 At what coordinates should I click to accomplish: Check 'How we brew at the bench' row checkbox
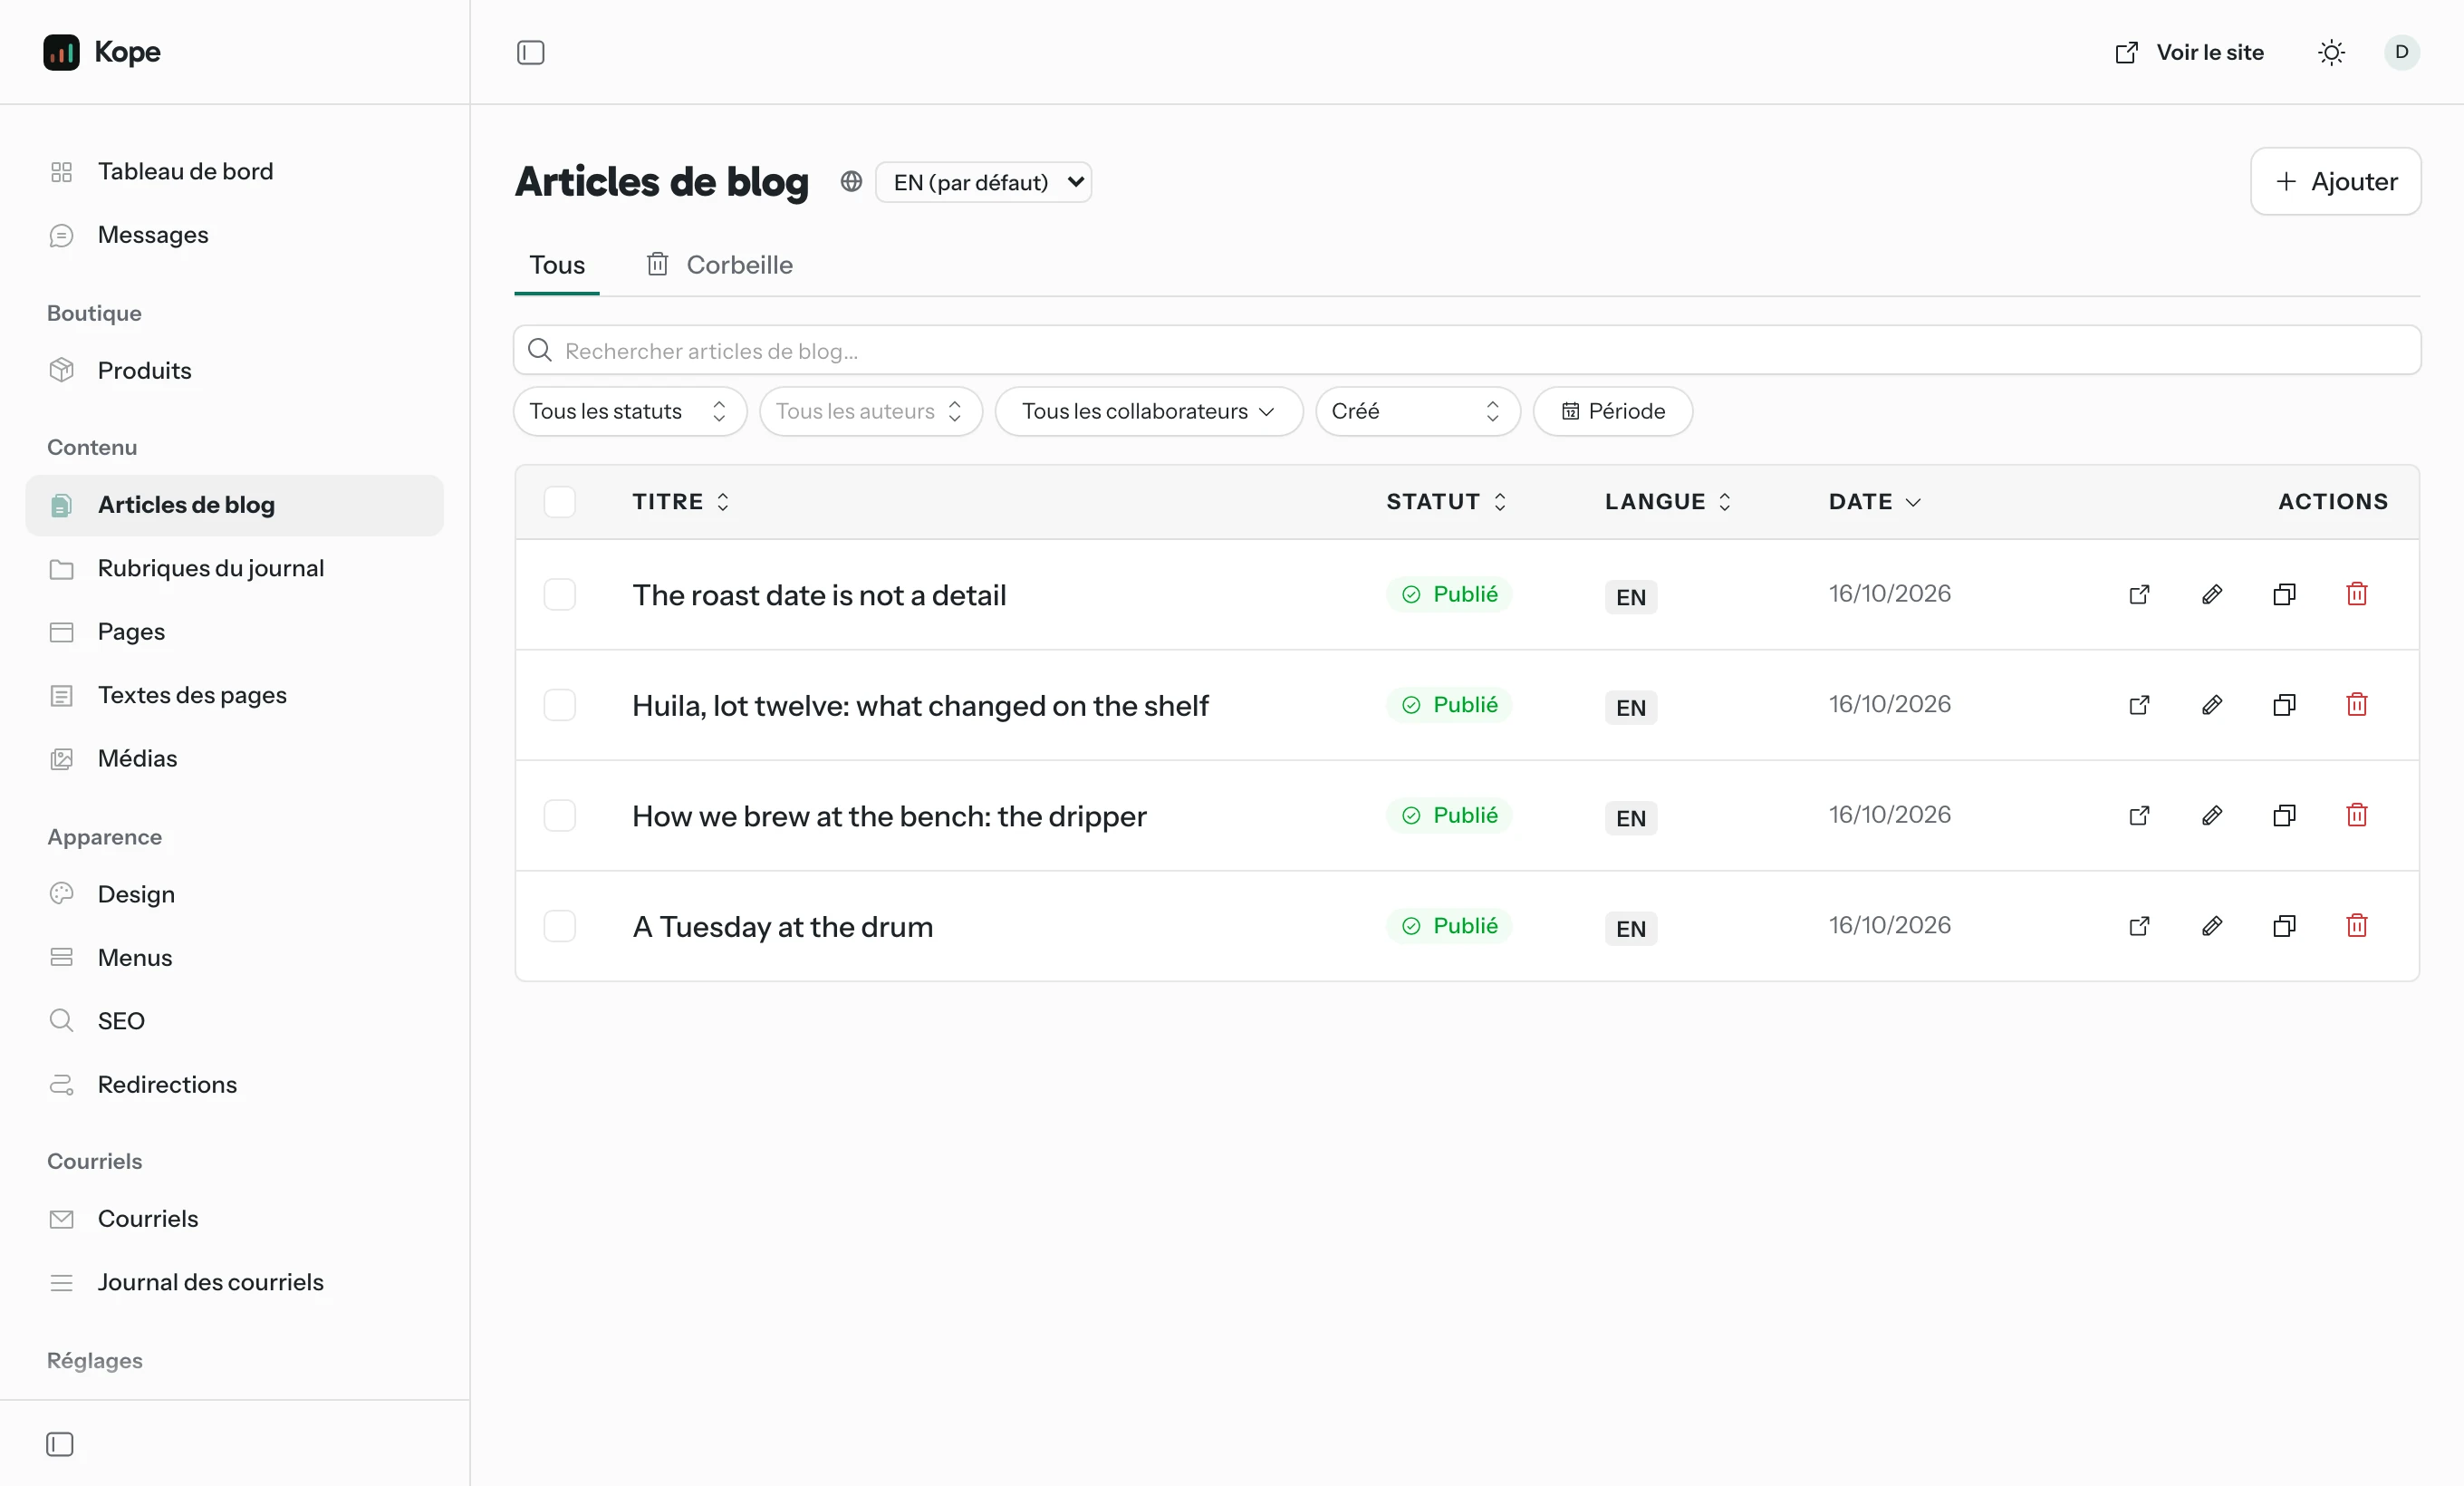pos(560,816)
